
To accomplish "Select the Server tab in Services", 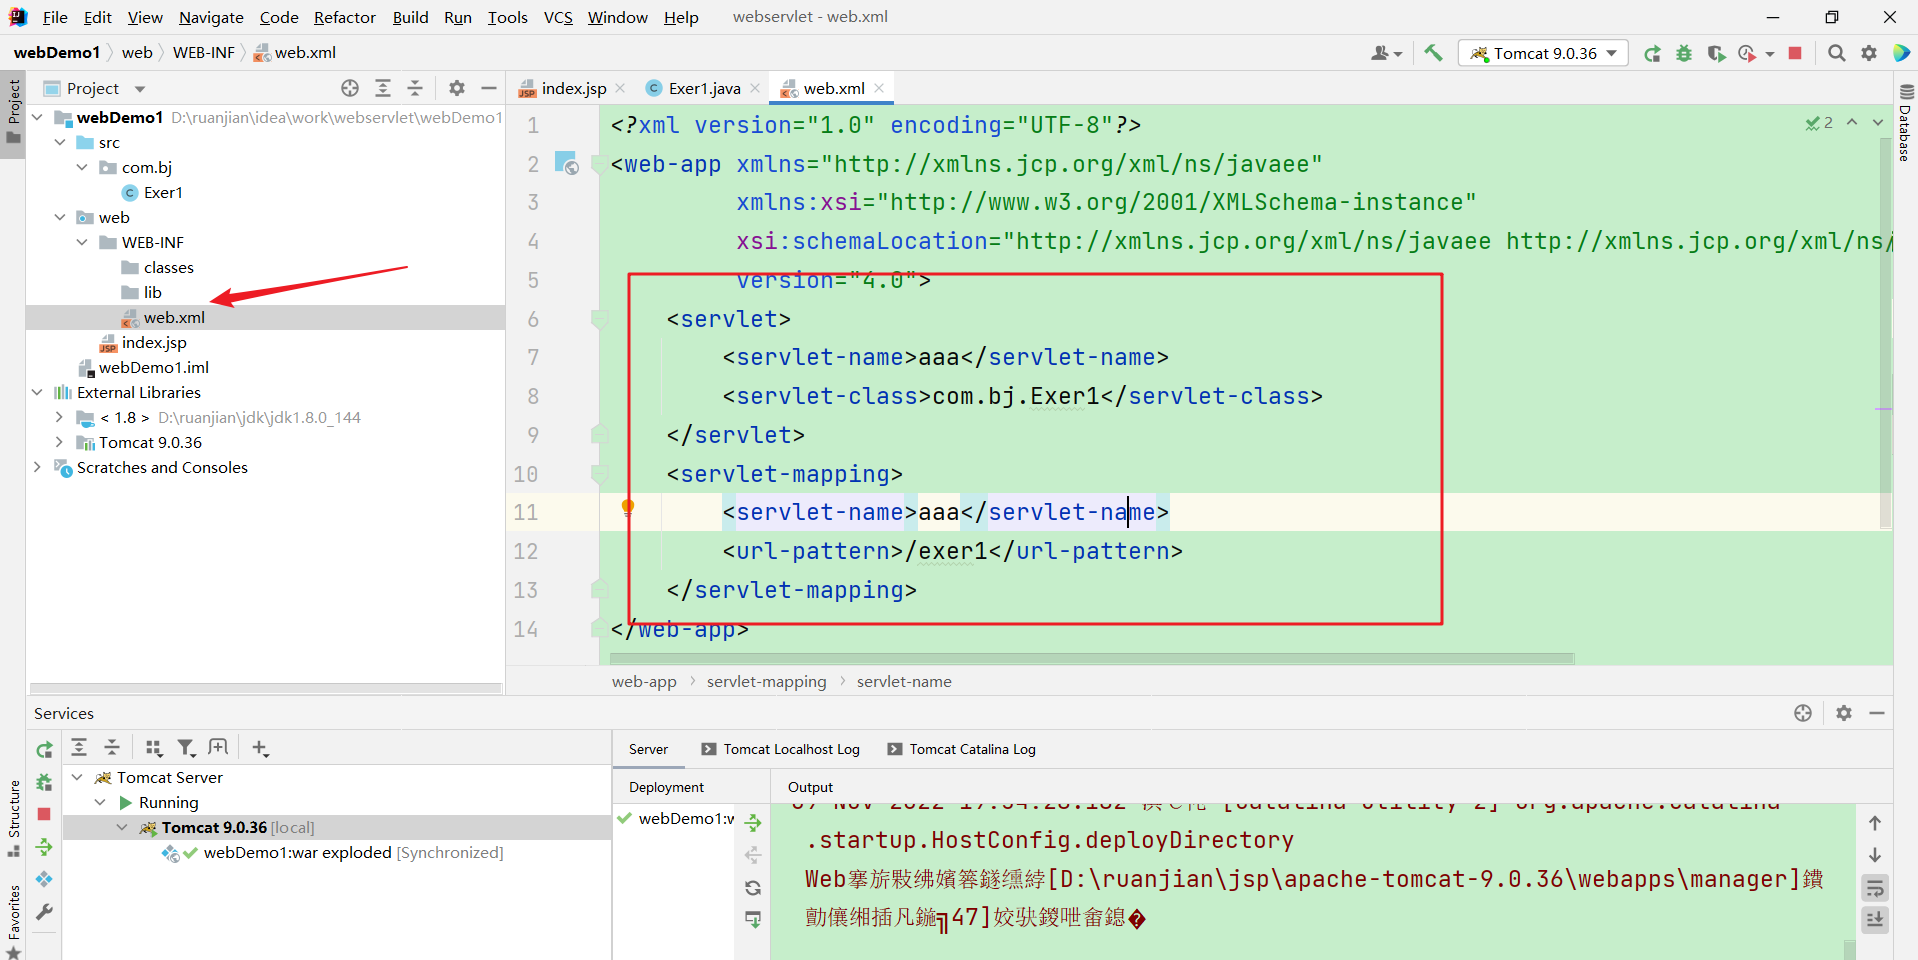I will [x=648, y=749].
